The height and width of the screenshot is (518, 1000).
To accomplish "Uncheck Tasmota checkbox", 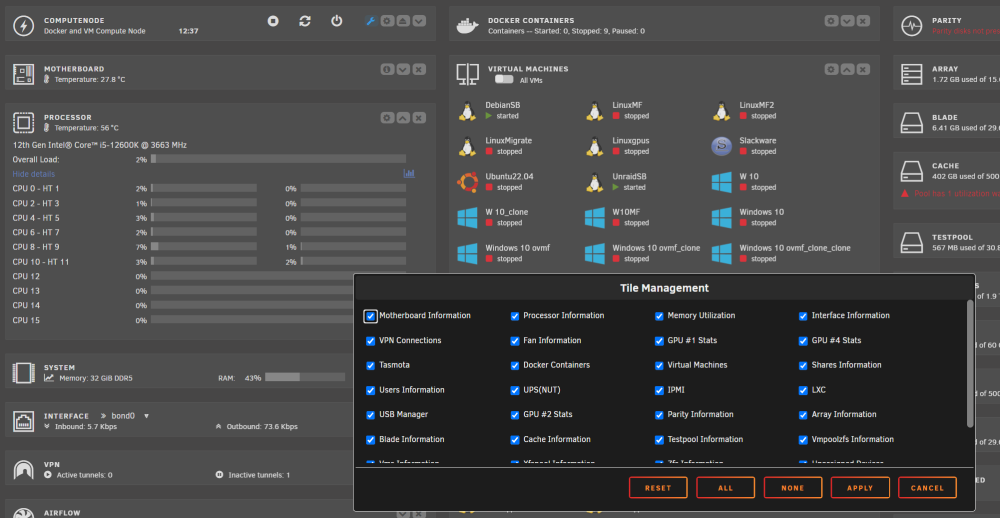I will coord(371,366).
